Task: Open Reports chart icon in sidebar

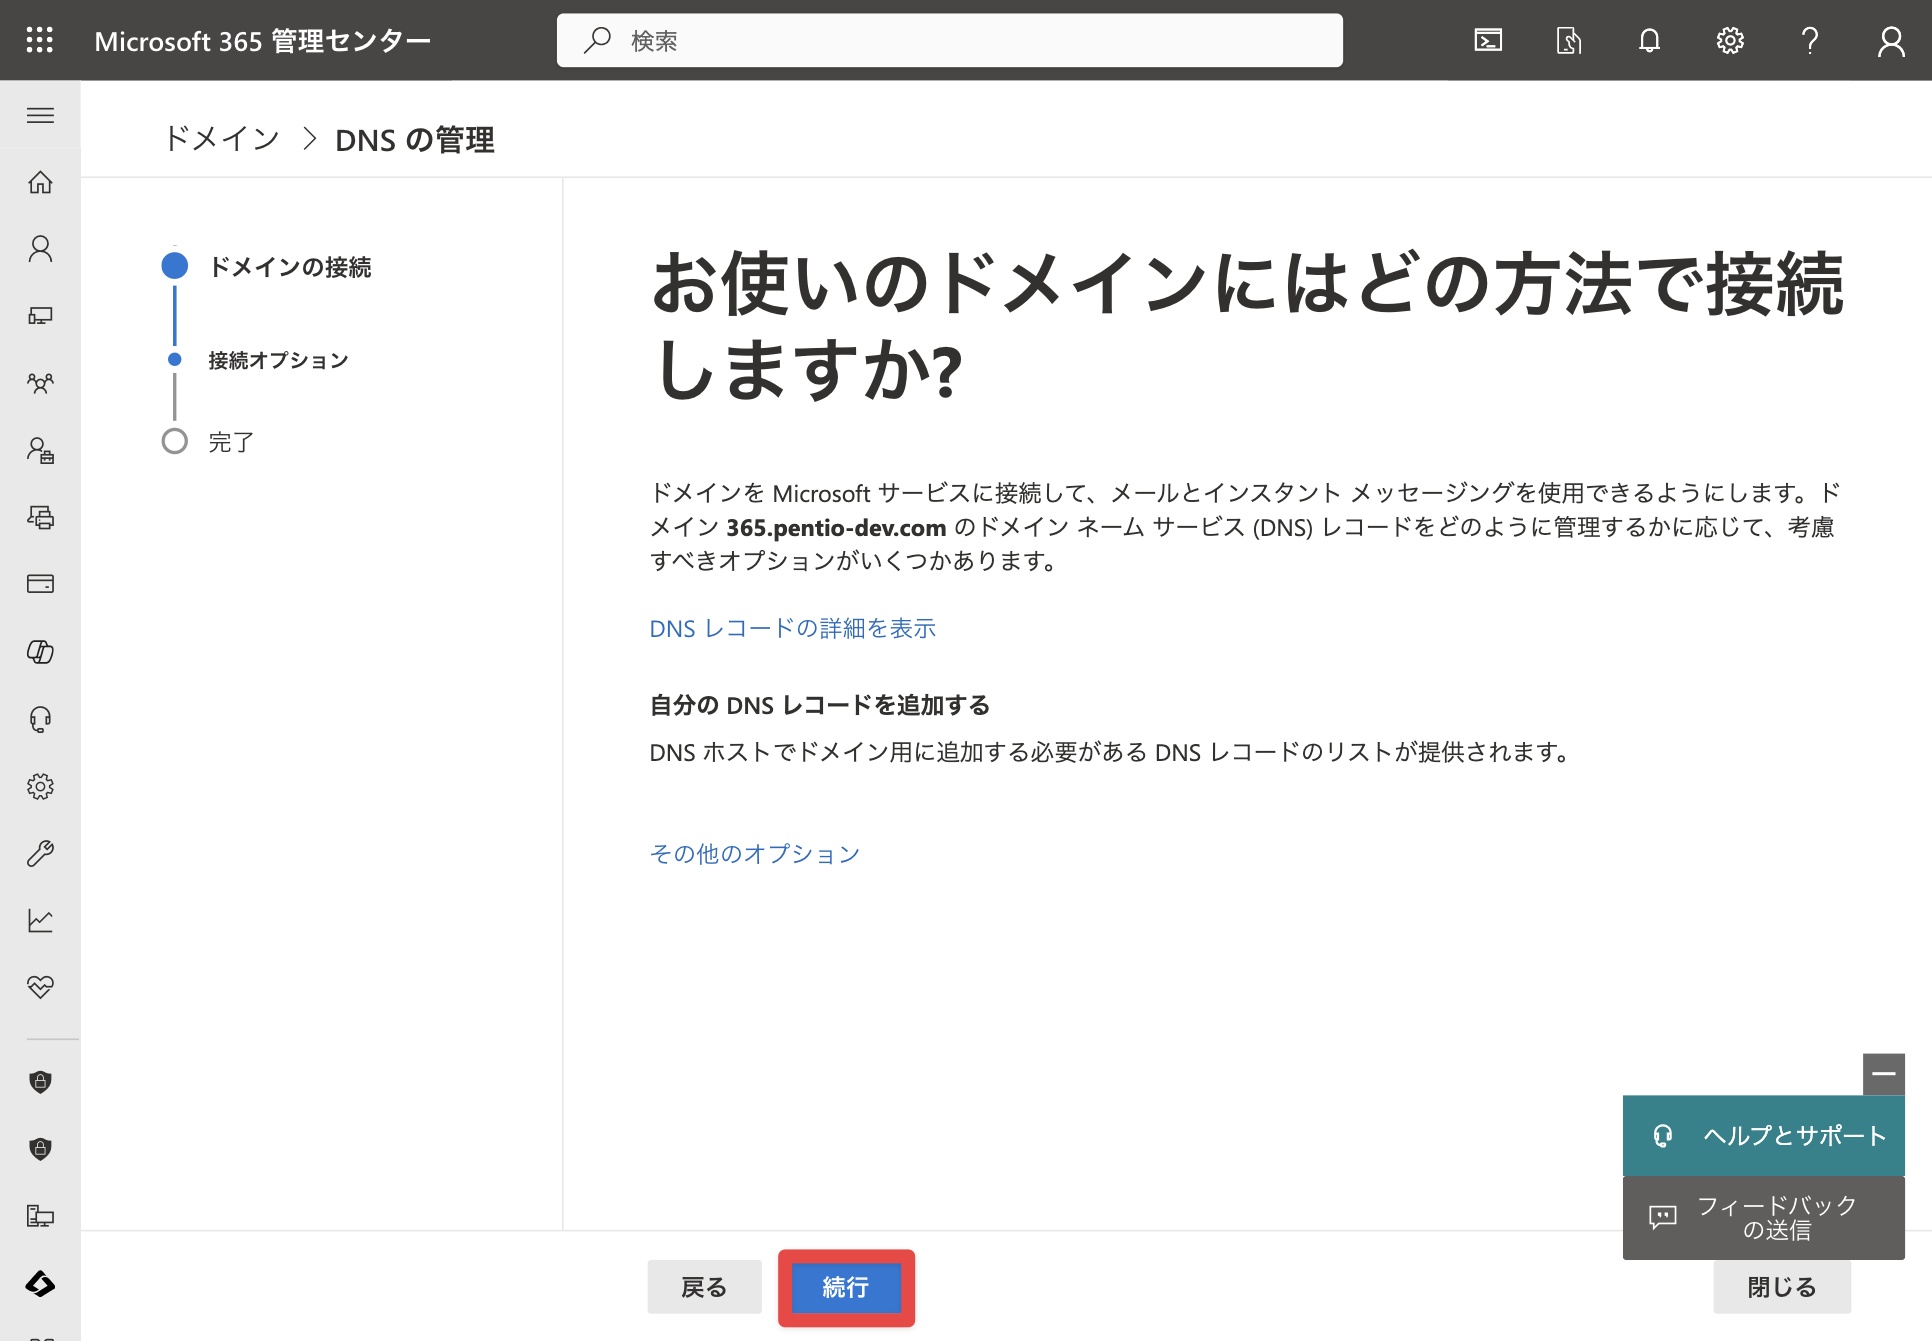Action: (40, 920)
